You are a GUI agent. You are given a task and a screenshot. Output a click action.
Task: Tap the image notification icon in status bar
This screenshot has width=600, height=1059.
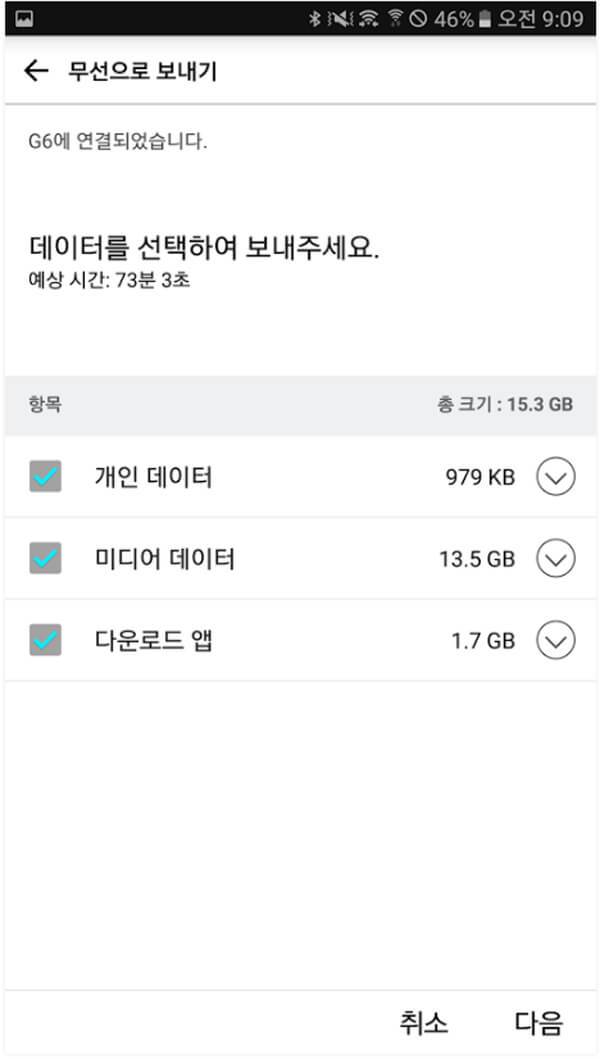click(25, 18)
